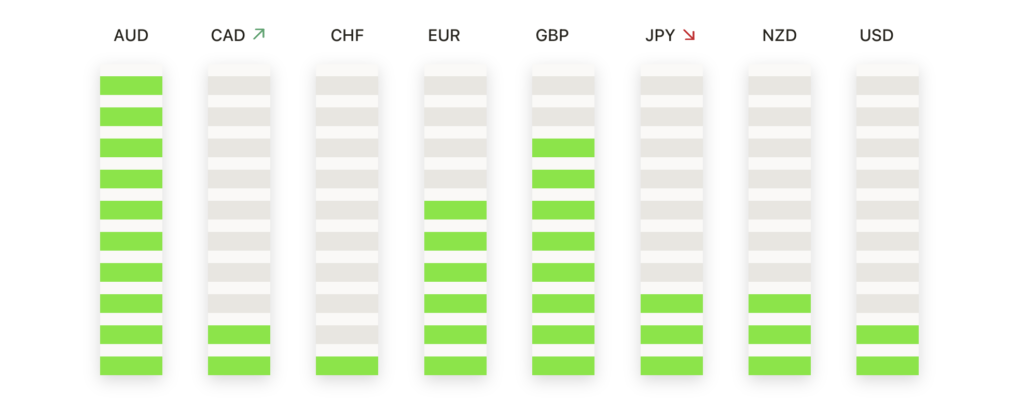The height and width of the screenshot is (412, 1024).
Task: Click the CHF currency heading
Action: click(347, 35)
